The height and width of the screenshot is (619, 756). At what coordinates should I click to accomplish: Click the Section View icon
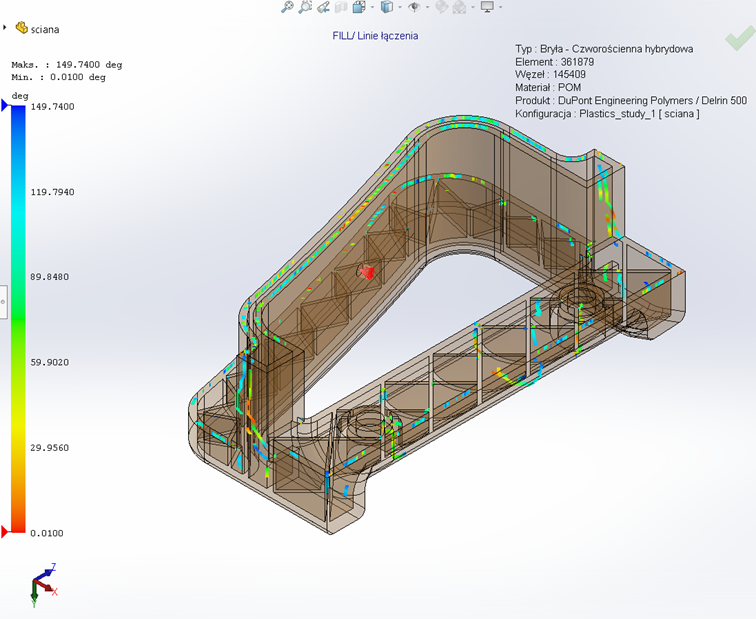(x=341, y=7)
